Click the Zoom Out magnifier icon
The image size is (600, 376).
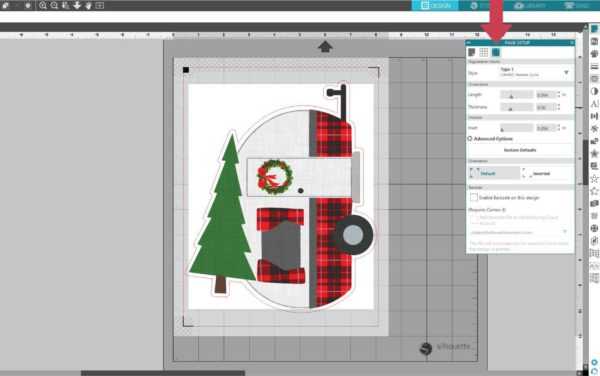[54, 5]
